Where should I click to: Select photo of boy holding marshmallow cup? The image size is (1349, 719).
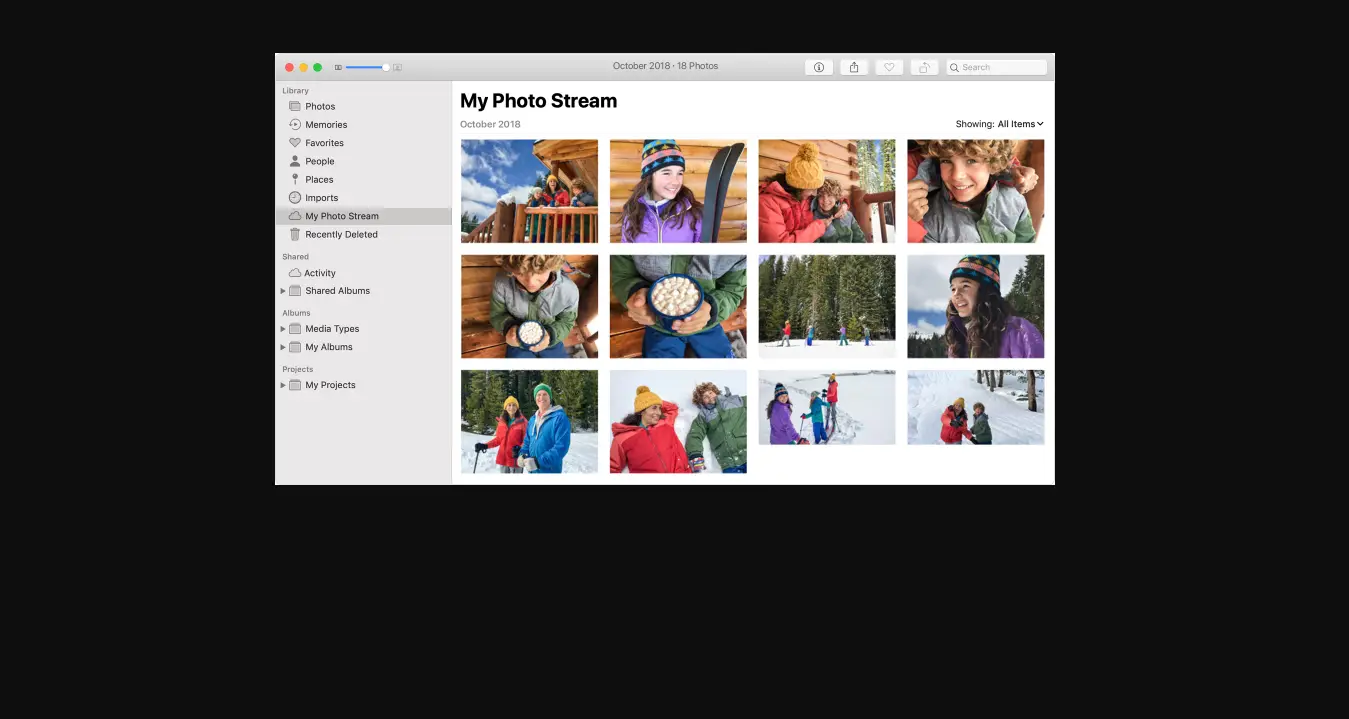tap(529, 306)
